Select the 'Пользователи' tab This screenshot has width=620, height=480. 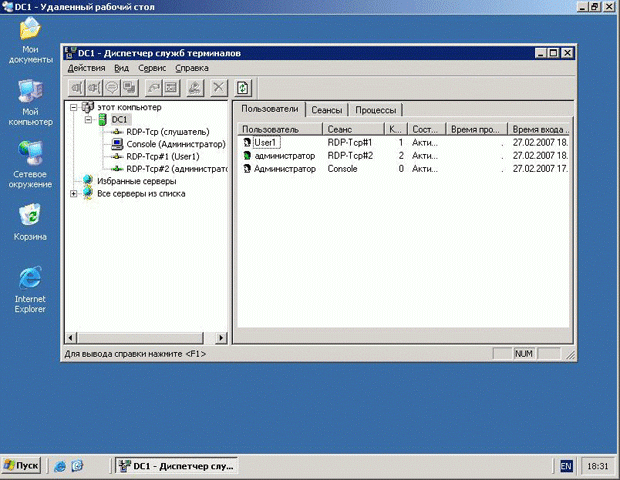(270, 109)
